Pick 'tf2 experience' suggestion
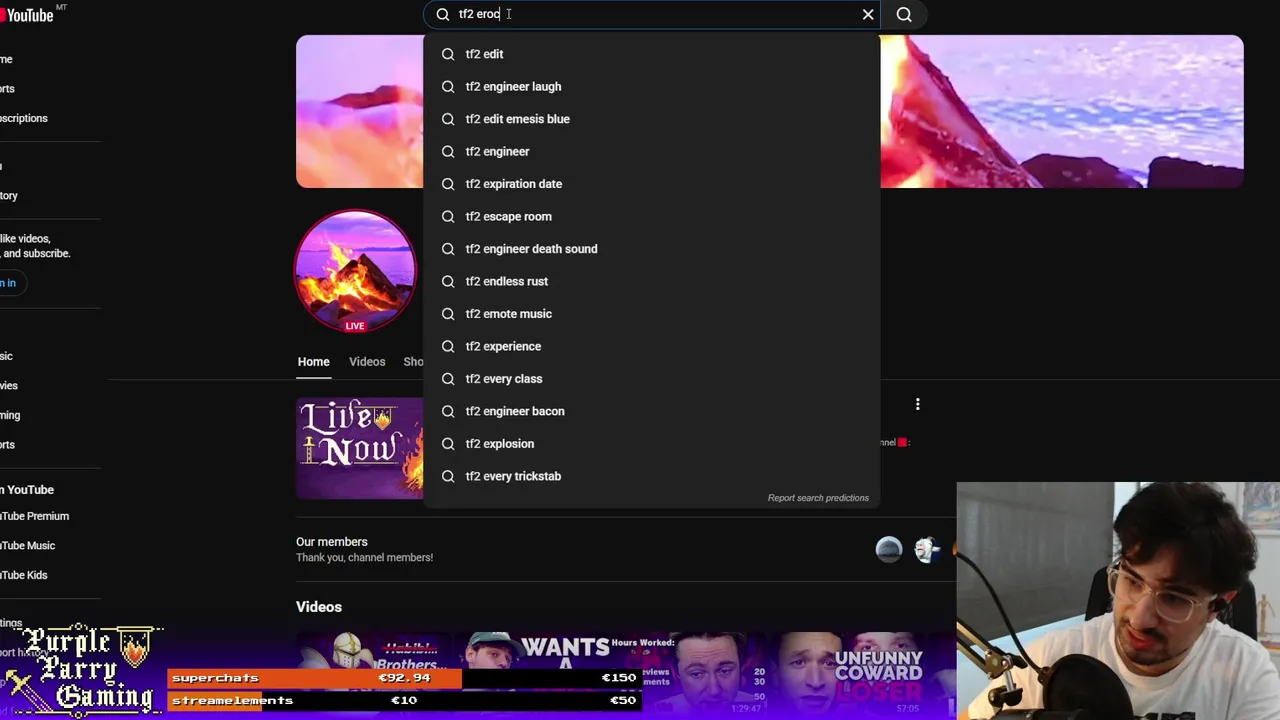 click(652, 346)
